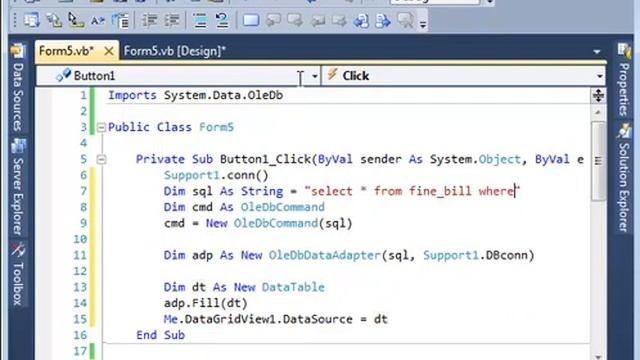Click 'Form5' class name on line 3

tap(216, 127)
